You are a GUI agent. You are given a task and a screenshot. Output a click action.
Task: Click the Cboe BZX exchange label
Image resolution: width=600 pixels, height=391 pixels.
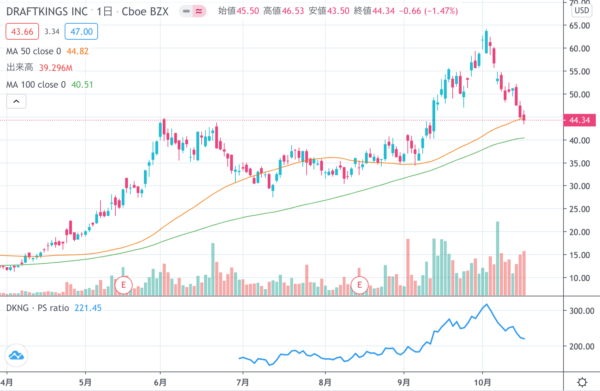point(145,11)
